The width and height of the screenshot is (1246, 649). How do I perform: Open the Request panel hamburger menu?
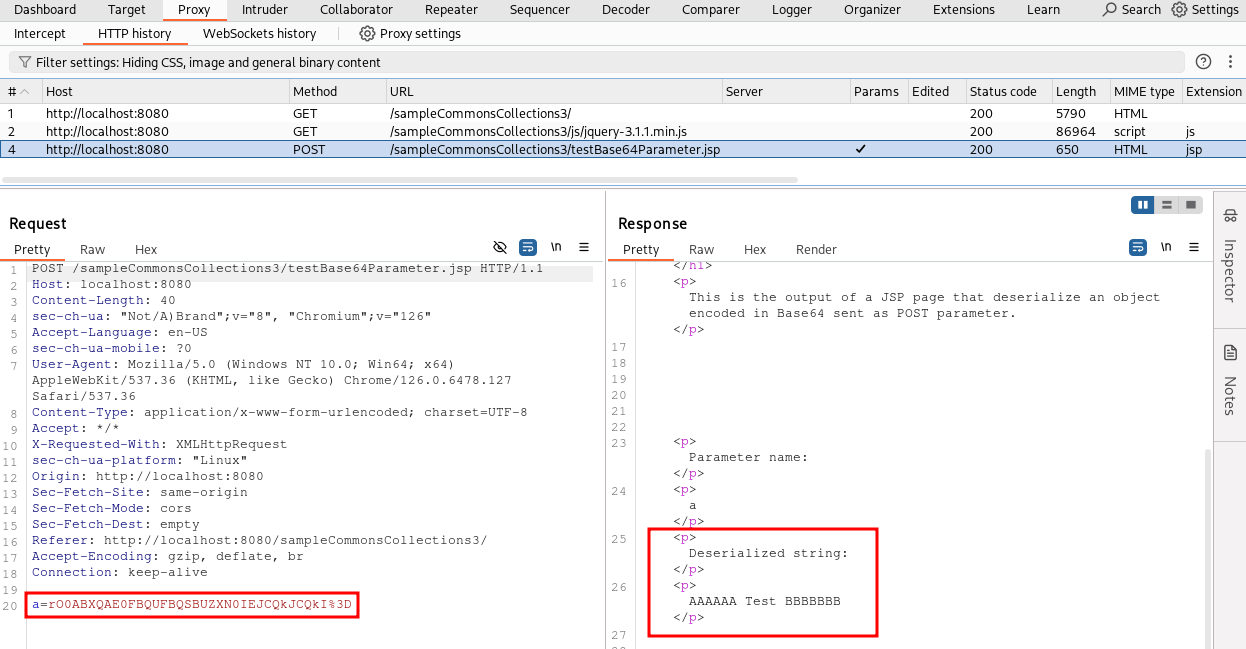[x=584, y=247]
